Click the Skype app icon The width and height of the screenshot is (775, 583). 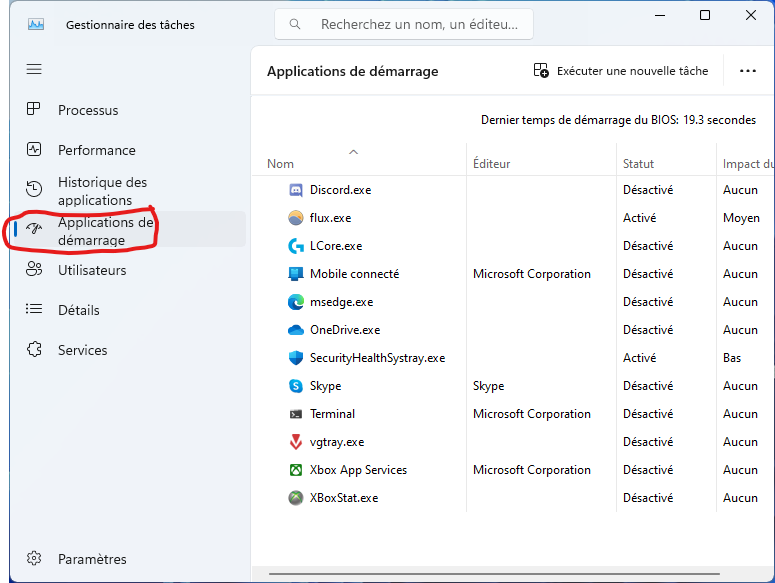coord(296,386)
